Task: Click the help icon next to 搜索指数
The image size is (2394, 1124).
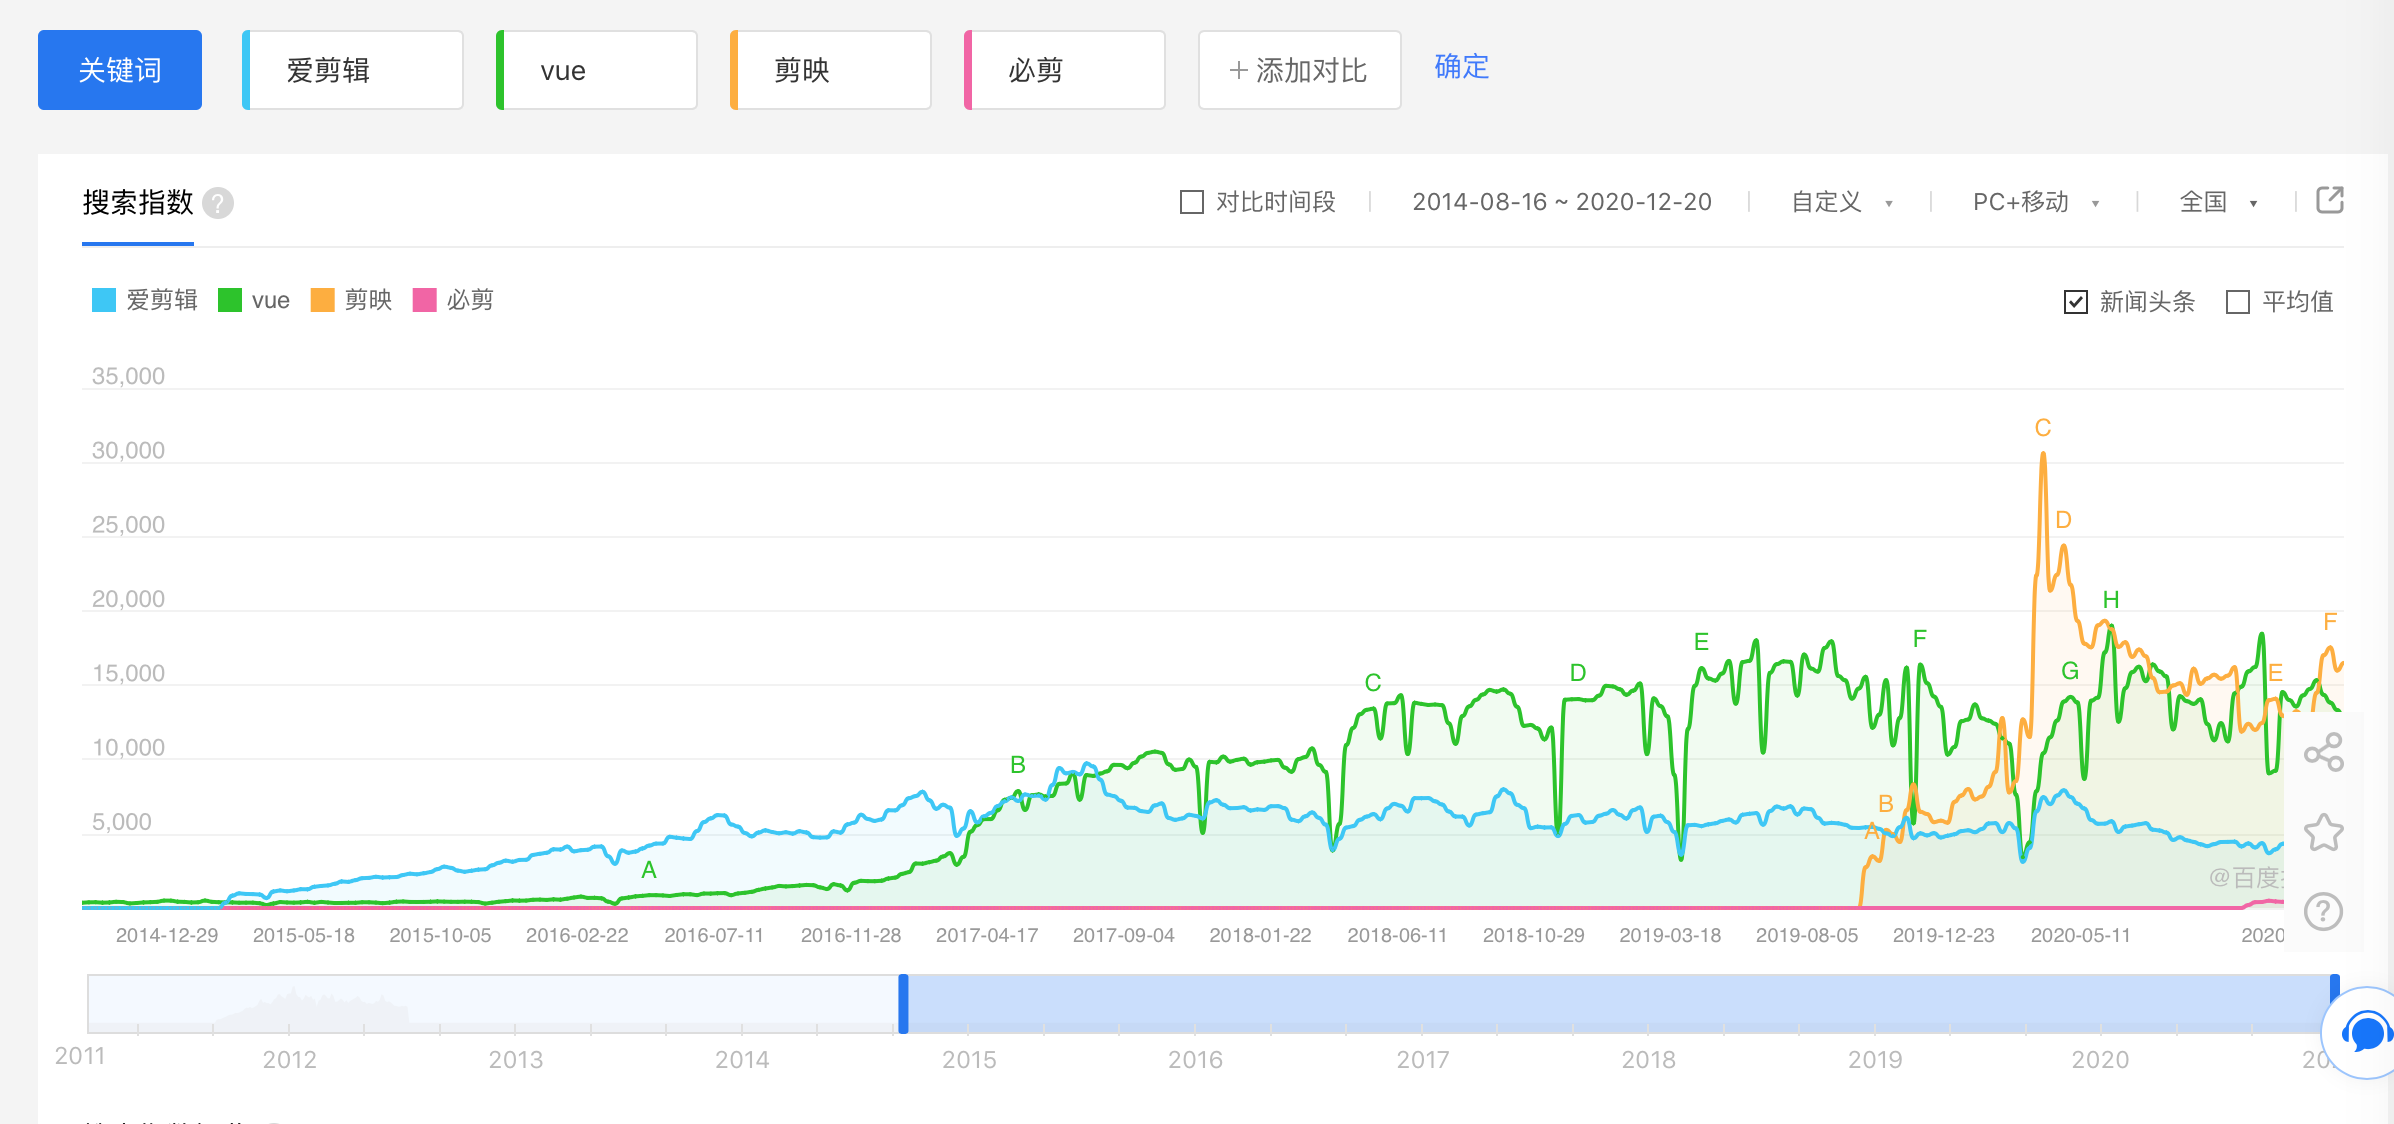Action: [x=218, y=203]
